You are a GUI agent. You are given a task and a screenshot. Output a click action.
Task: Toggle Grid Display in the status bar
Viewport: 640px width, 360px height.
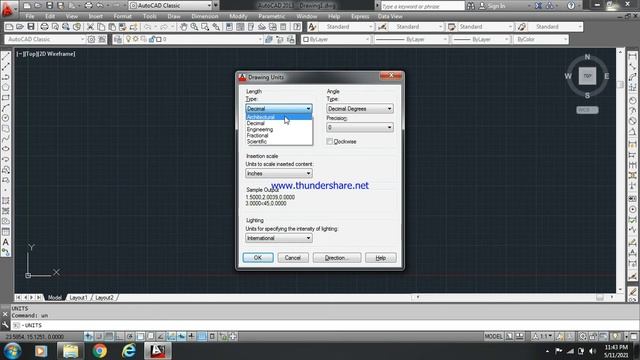[109, 336]
